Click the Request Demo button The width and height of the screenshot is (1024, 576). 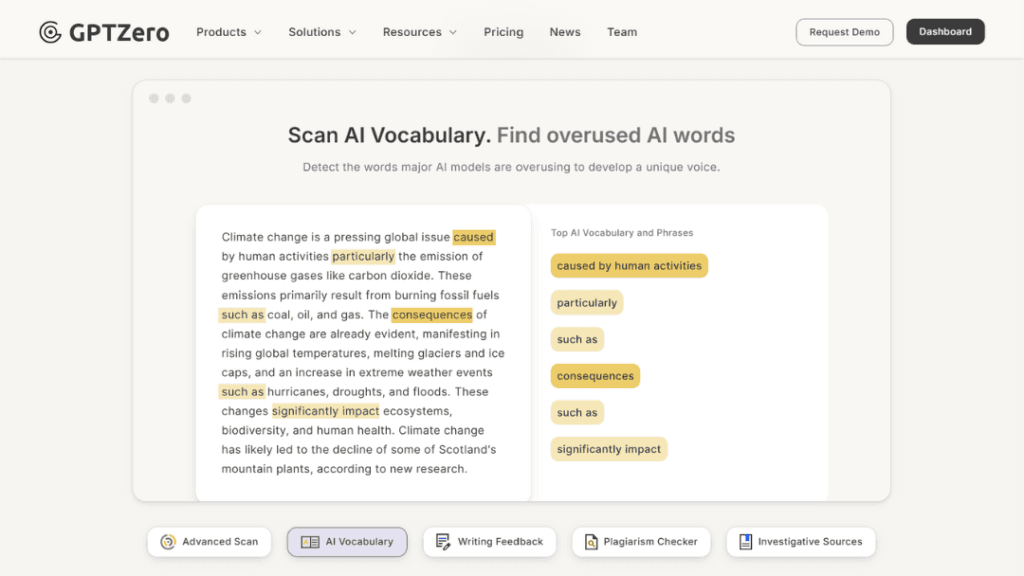tap(844, 32)
